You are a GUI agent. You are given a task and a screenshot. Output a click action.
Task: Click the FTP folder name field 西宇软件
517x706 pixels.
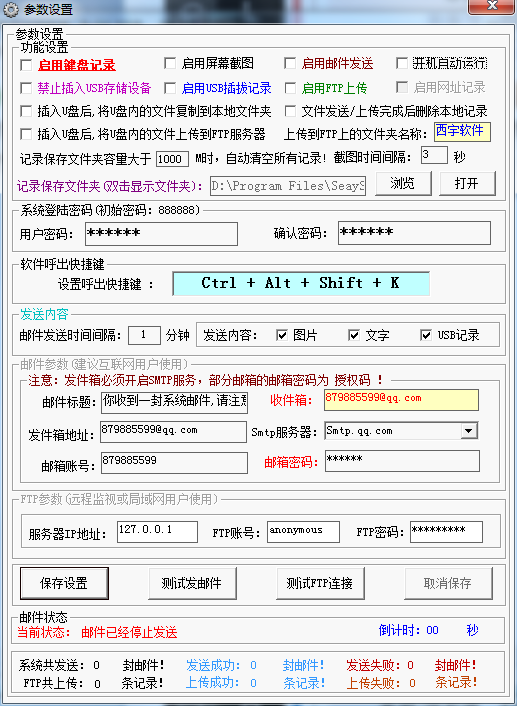pos(462,132)
